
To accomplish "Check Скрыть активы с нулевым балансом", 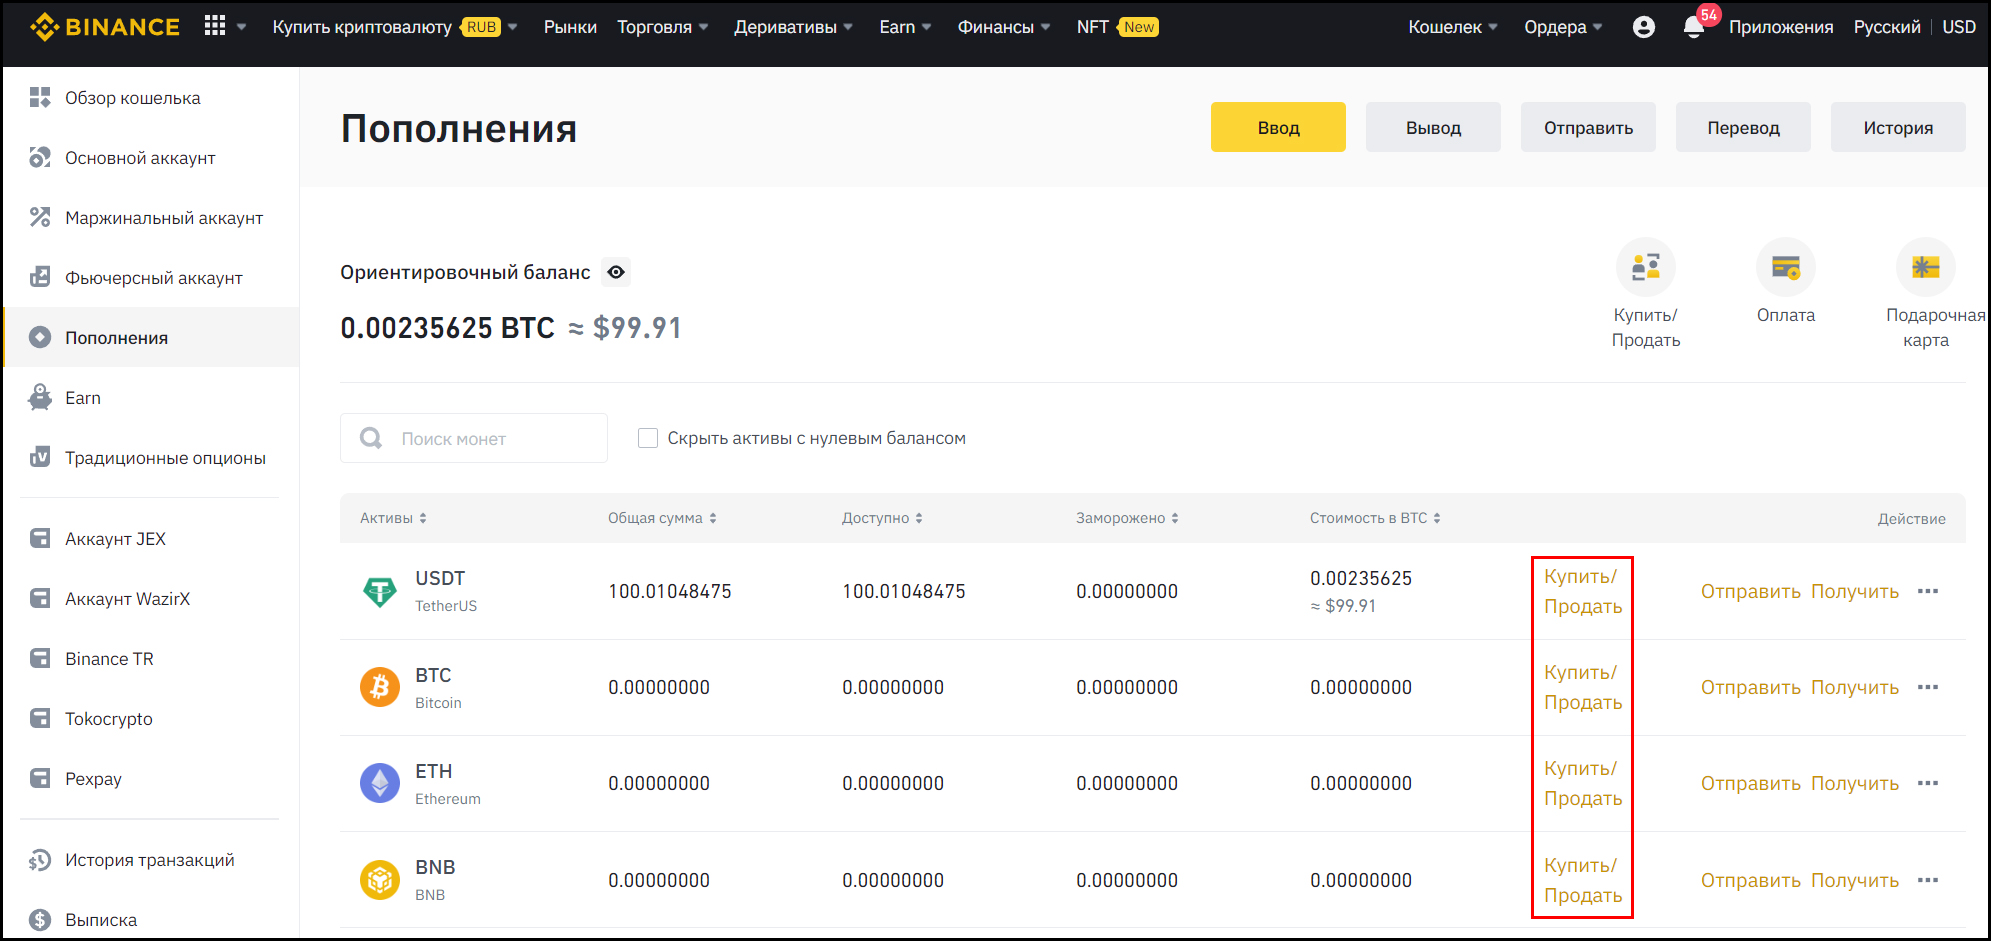I will pyautogui.click(x=648, y=438).
